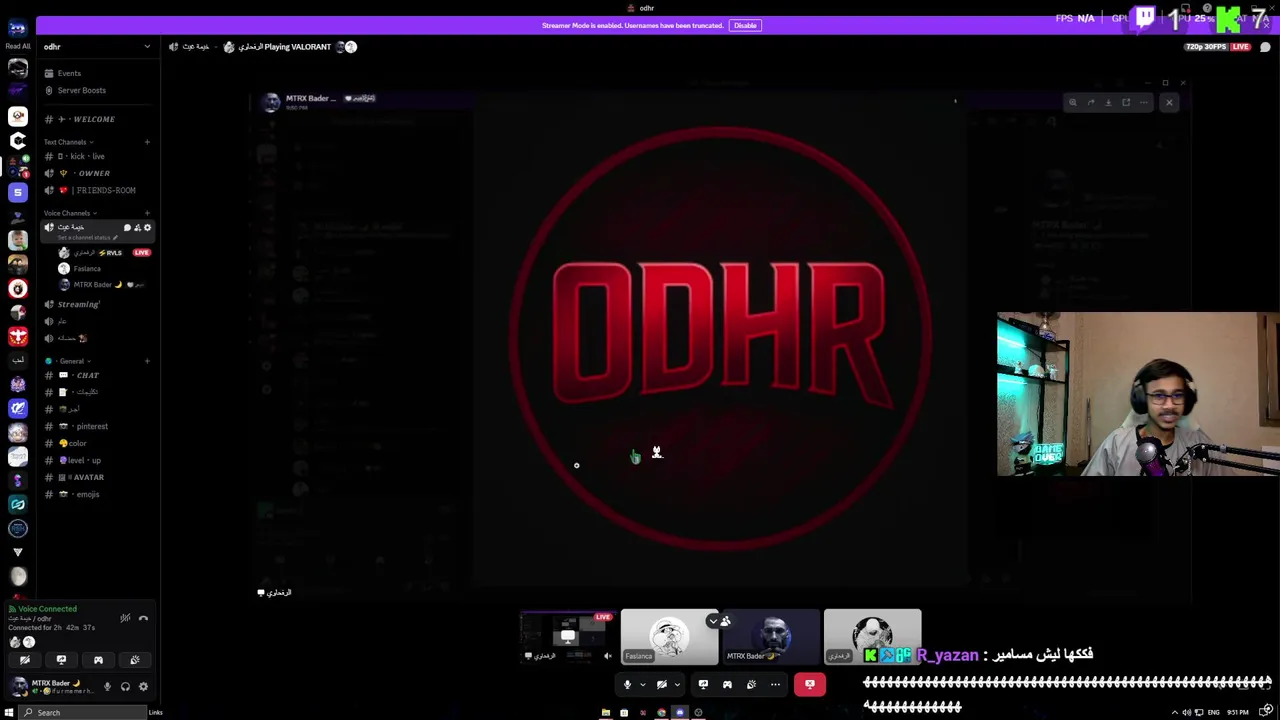This screenshot has height=720, width=1280.
Task: Open Windows Start menu
Action: [9, 712]
